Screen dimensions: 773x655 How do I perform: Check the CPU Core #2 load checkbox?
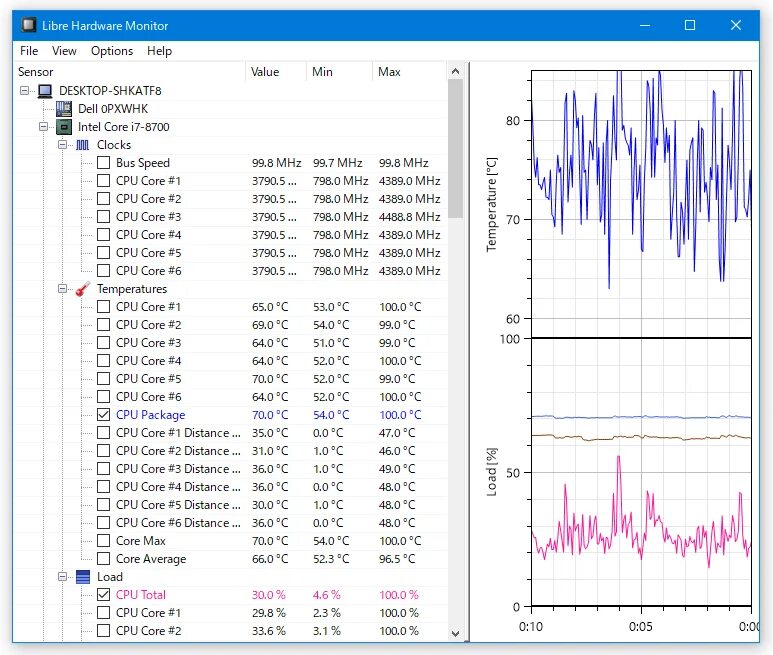pos(104,630)
